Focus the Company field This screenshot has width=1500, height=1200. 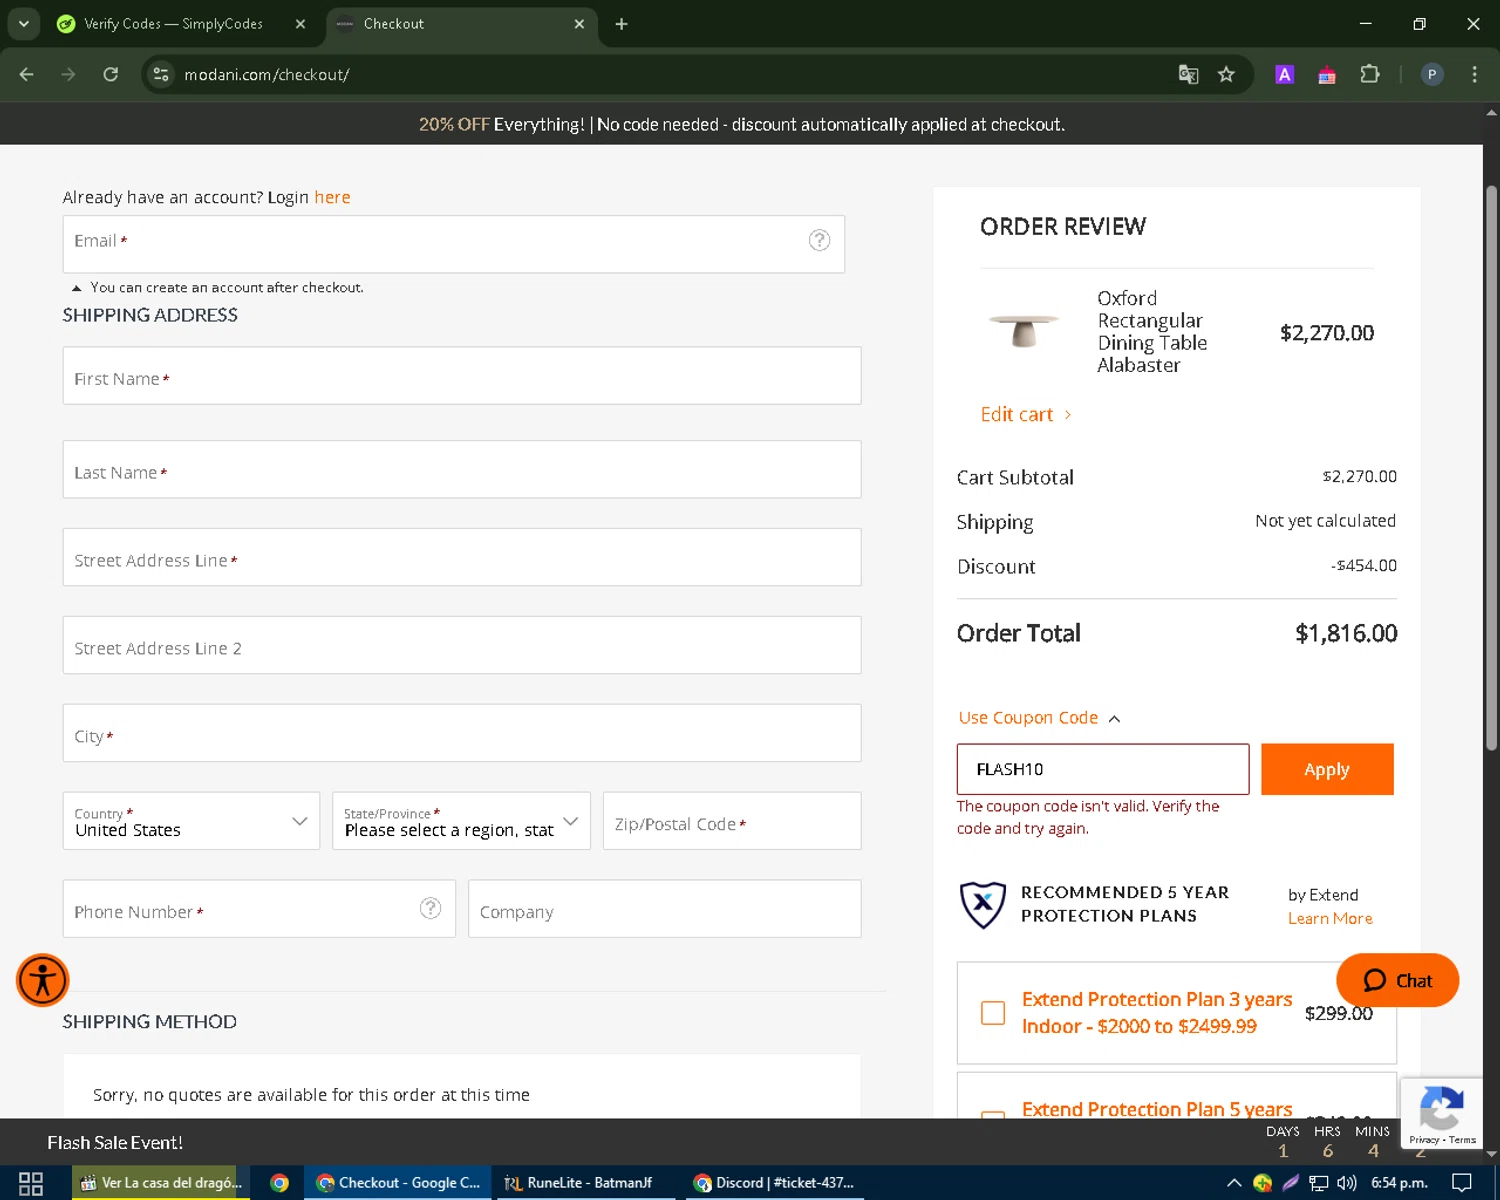(665, 909)
